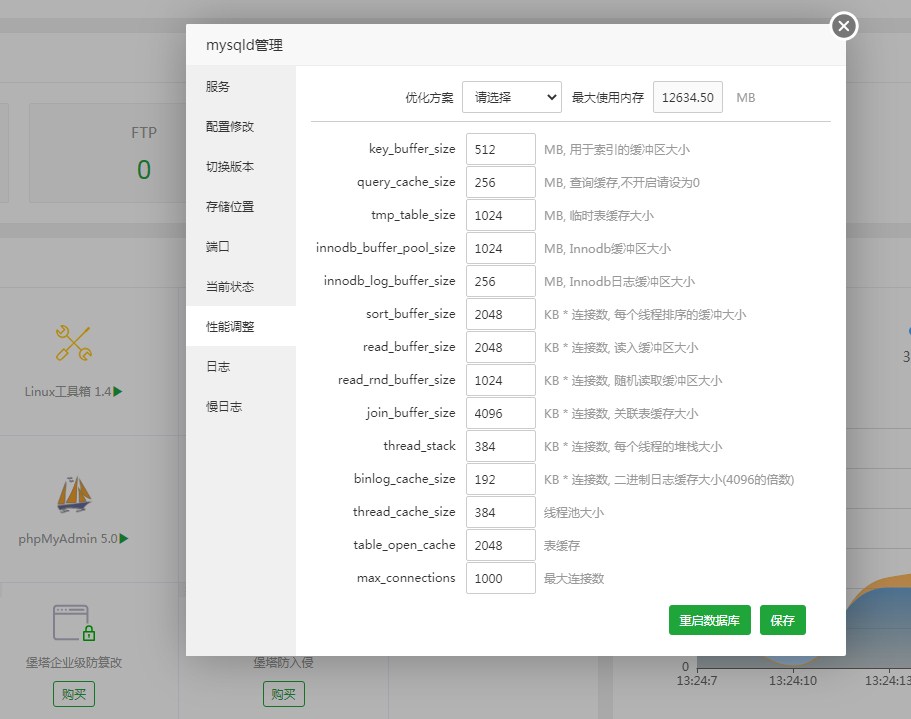Click the 重启数据库 button
Image resolution: width=911 pixels, height=719 pixels.
tap(709, 620)
